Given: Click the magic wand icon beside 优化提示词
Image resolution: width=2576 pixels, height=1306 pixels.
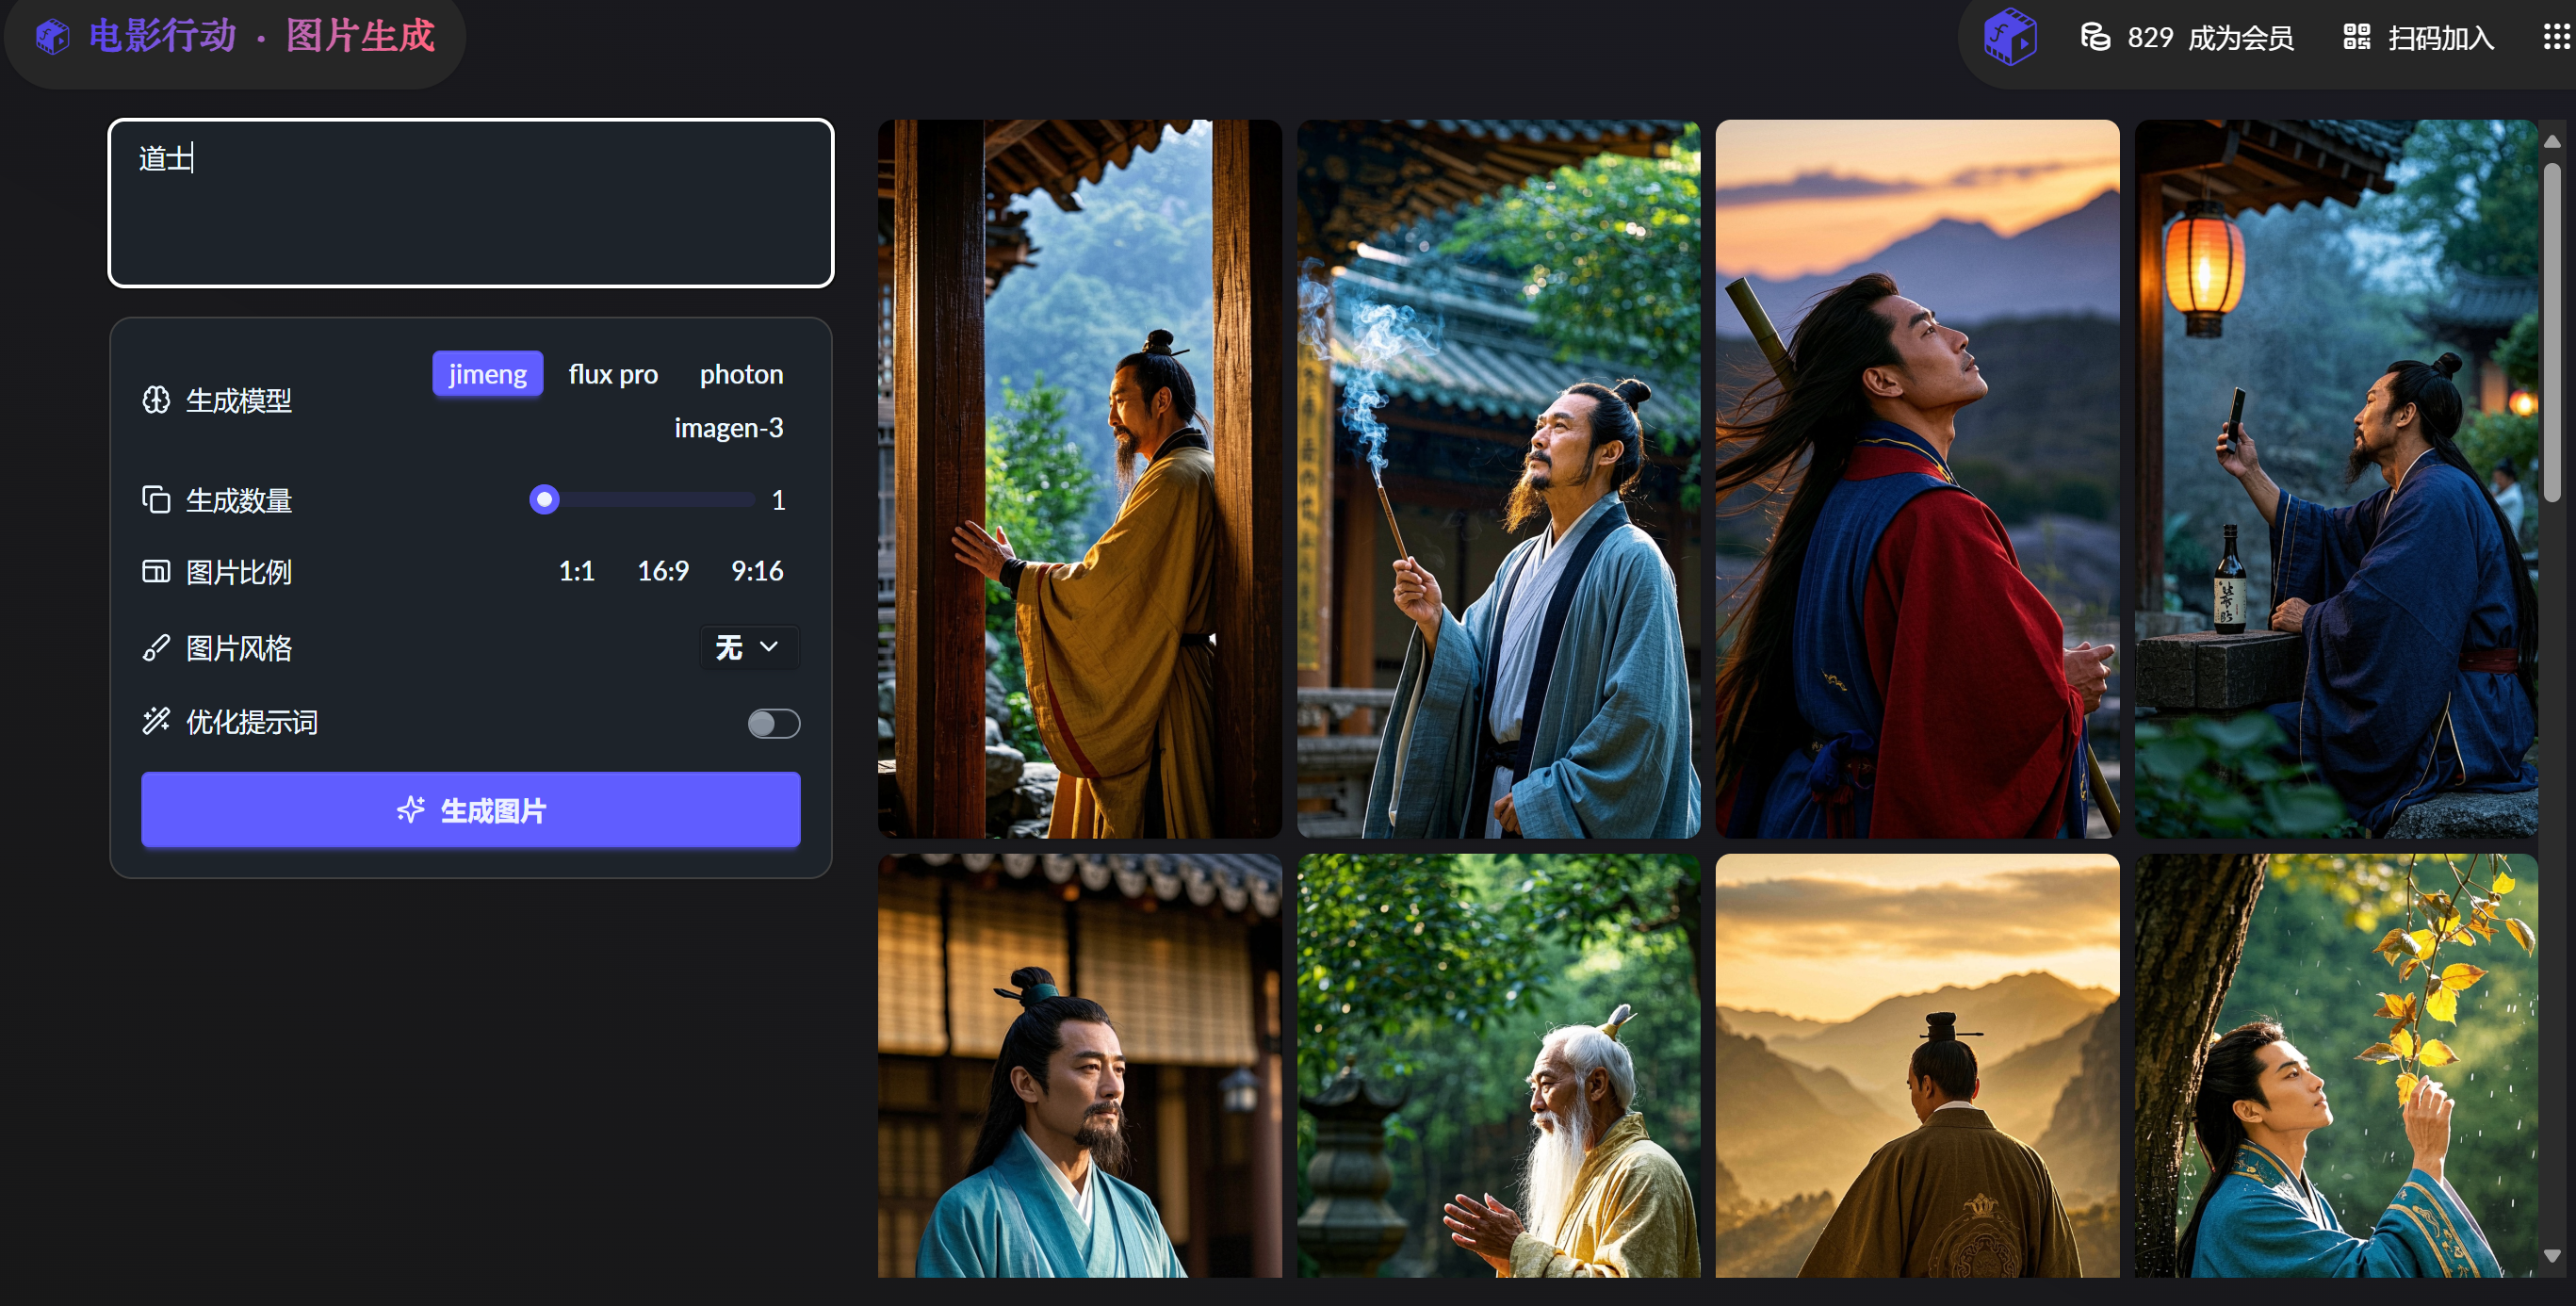Looking at the screenshot, I should [x=156, y=721].
